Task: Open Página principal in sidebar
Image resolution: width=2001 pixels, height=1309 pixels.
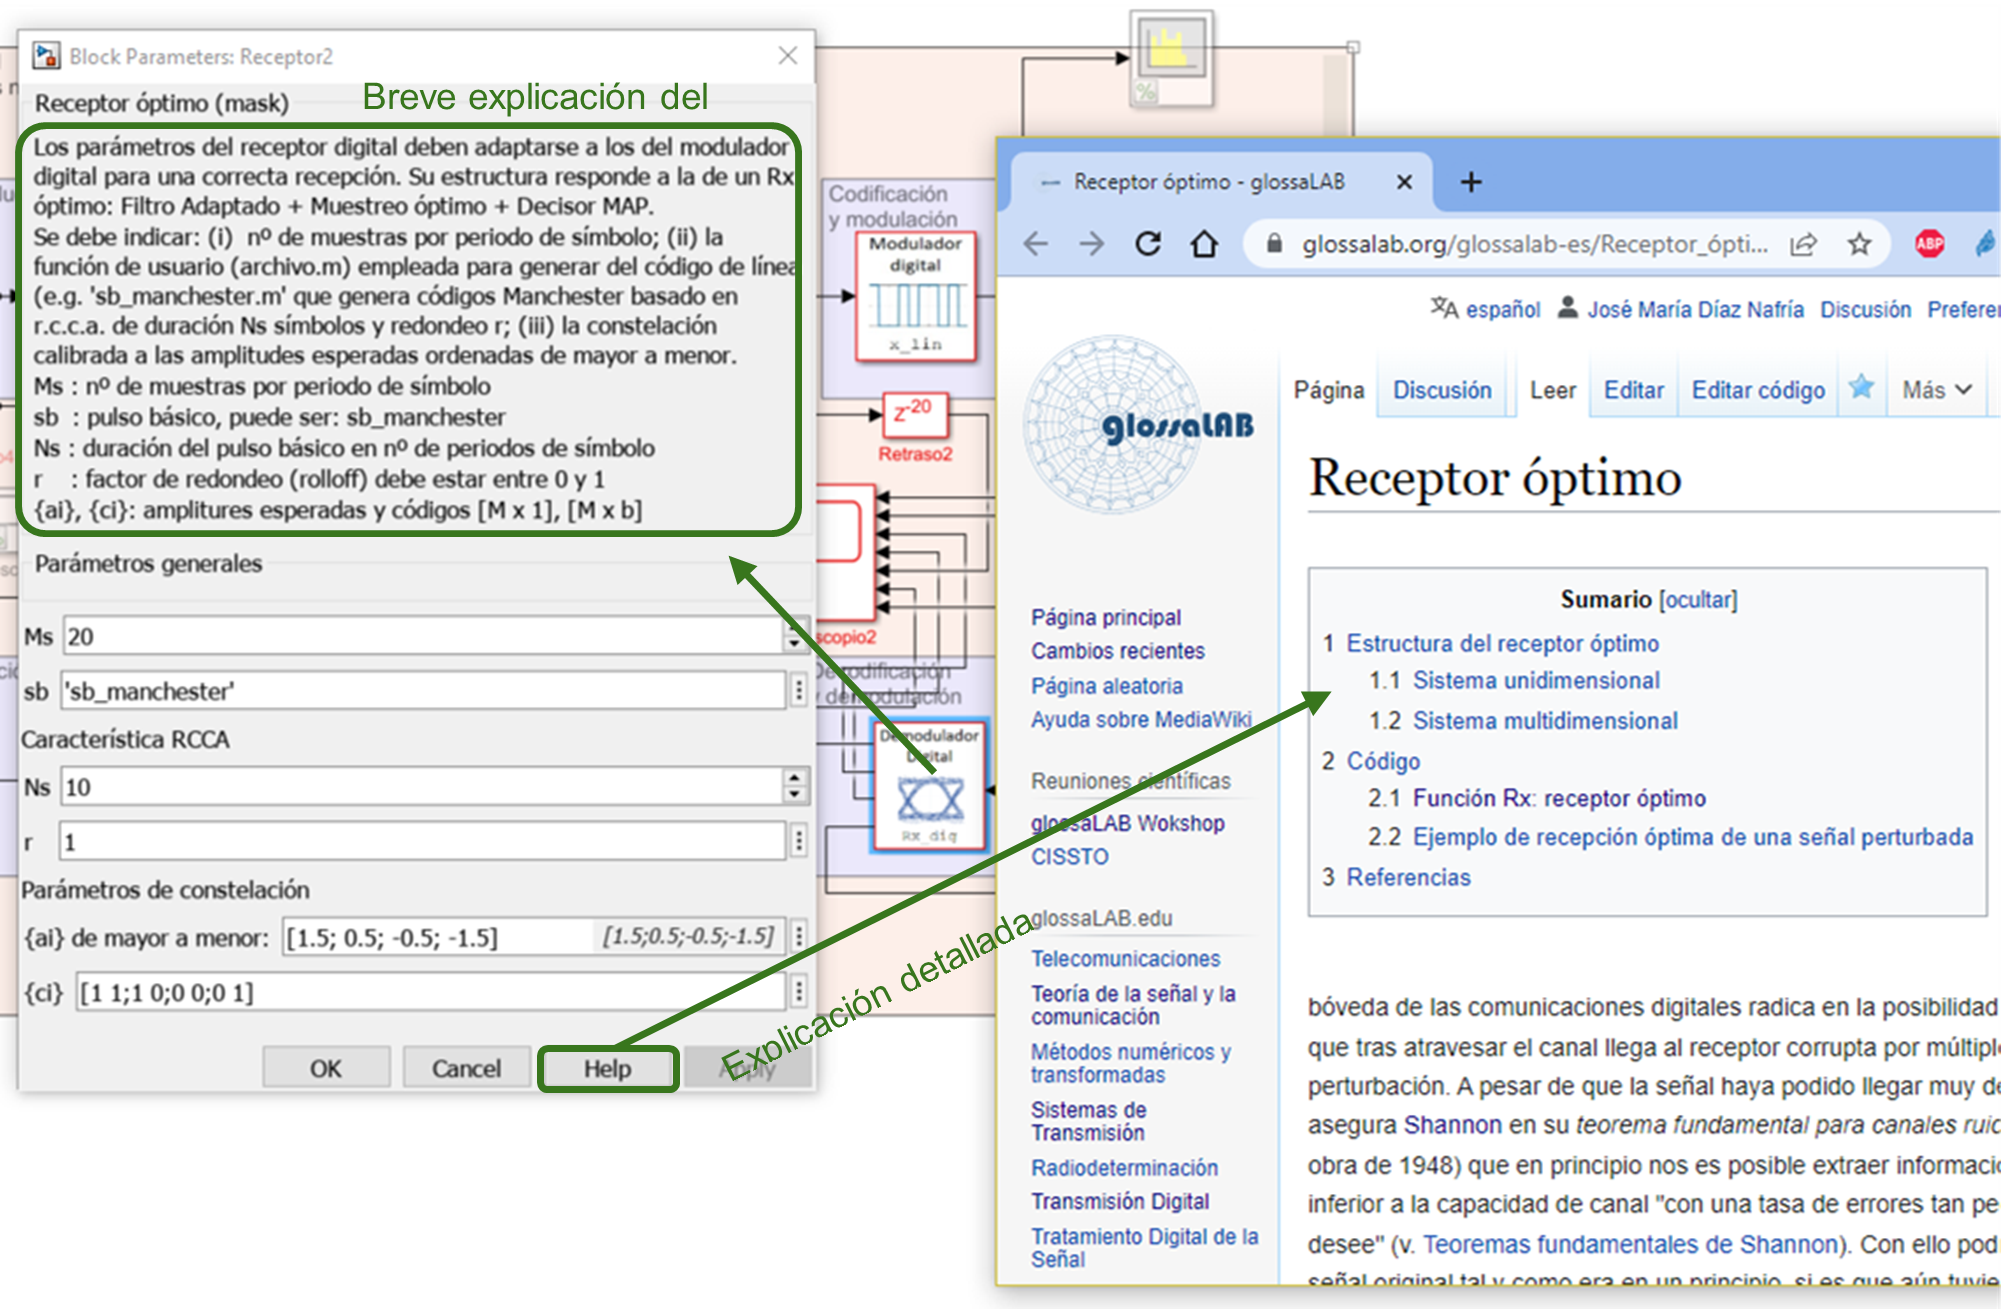Action: 1106,617
